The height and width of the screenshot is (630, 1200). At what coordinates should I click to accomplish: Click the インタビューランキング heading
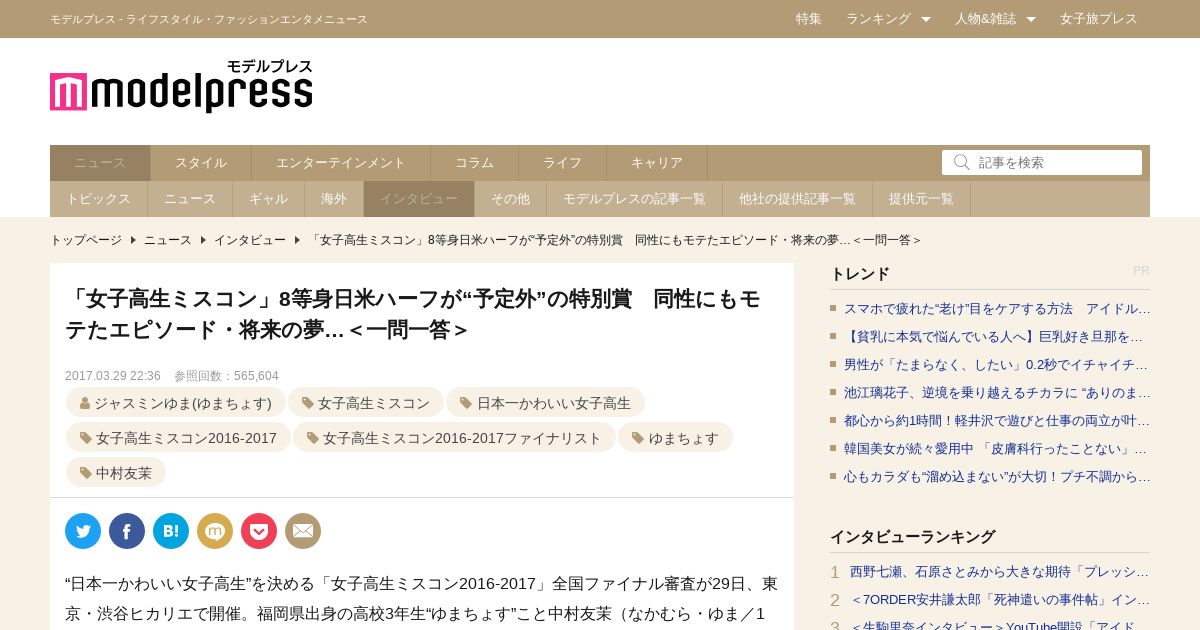(913, 537)
